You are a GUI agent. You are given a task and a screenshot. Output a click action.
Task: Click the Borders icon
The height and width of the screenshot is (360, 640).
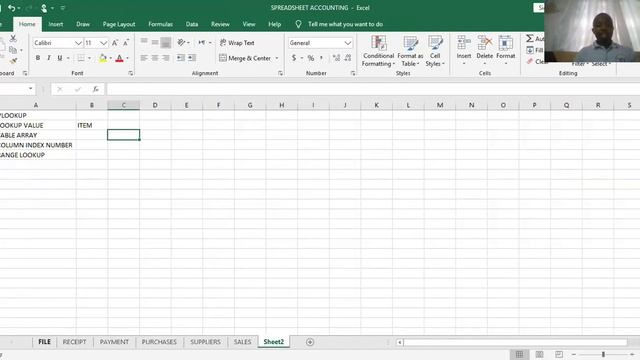pos(81,58)
